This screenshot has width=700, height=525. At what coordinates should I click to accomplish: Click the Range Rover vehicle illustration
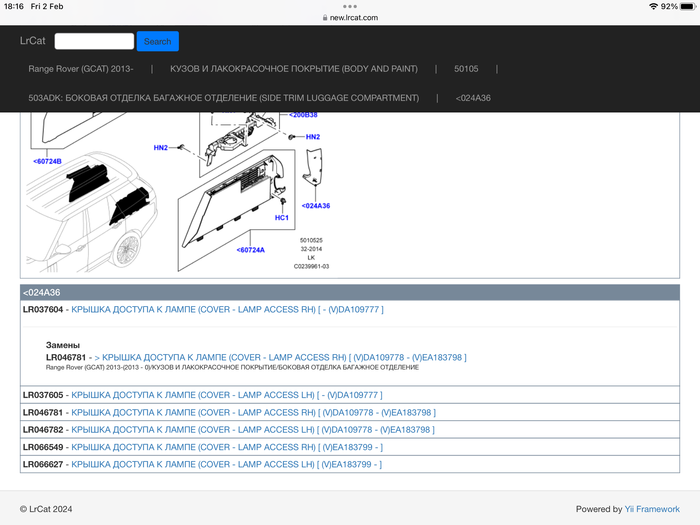click(x=91, y=212)
